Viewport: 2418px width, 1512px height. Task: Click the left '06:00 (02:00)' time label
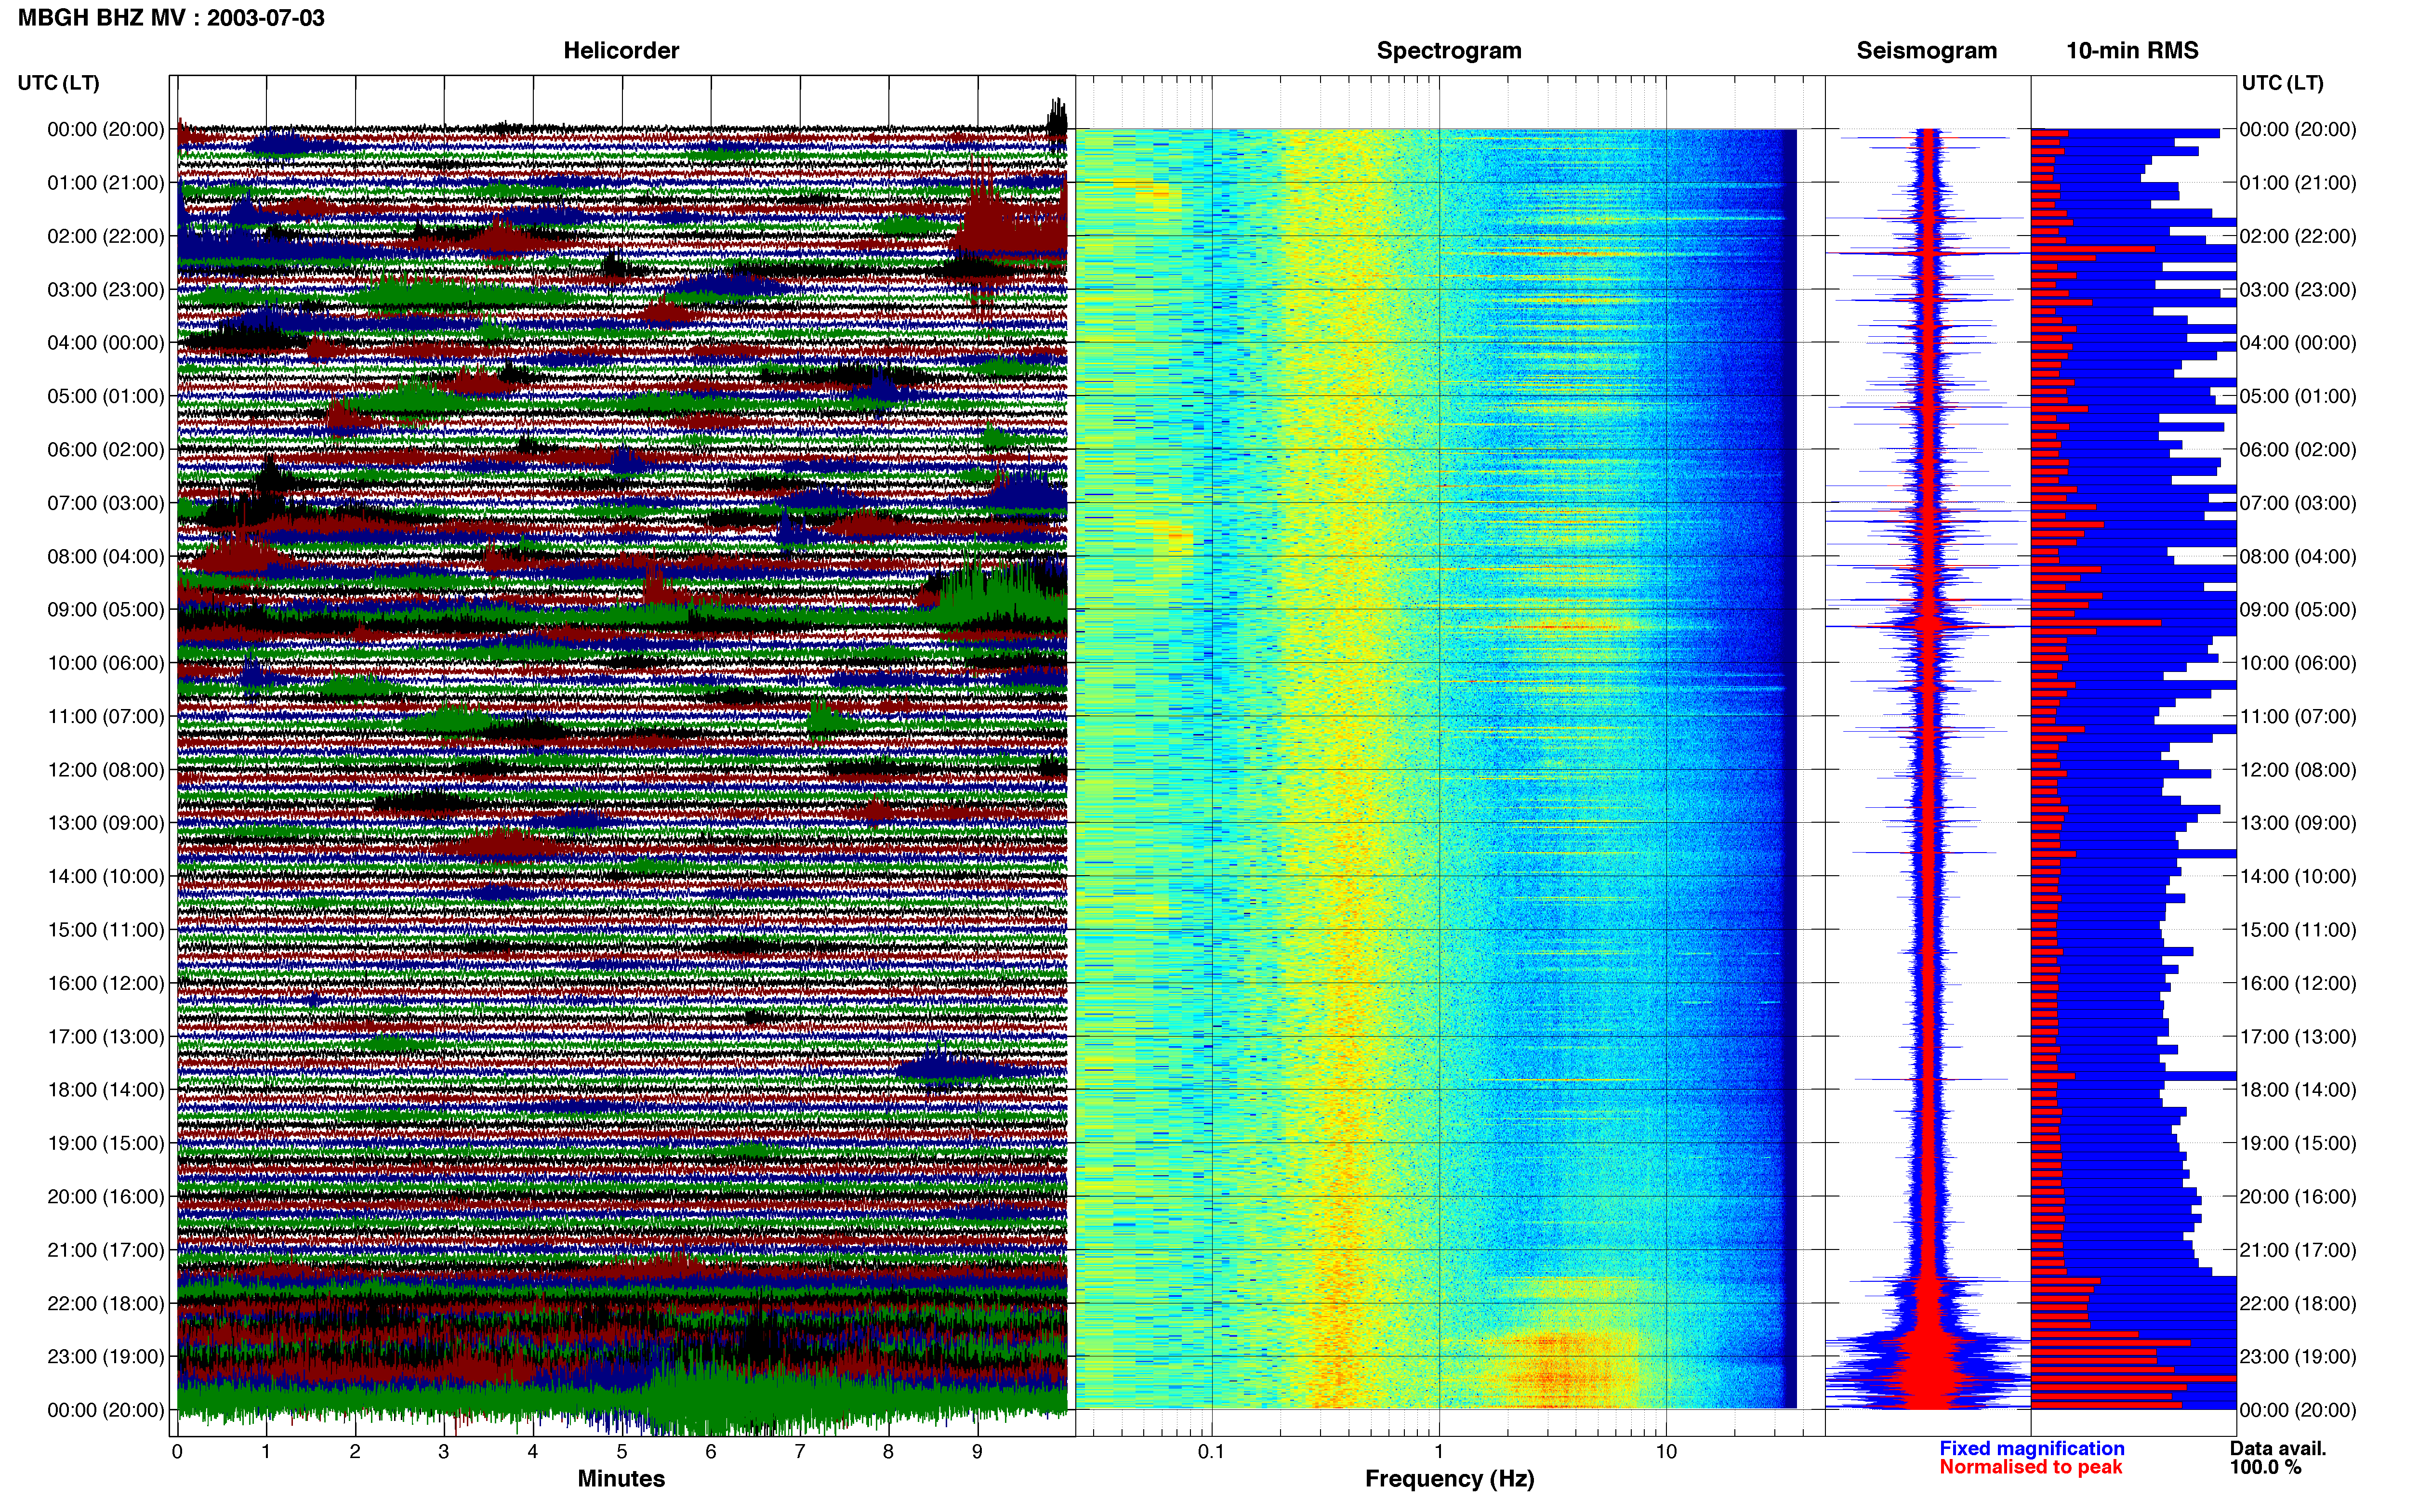(x=106, y=450)
